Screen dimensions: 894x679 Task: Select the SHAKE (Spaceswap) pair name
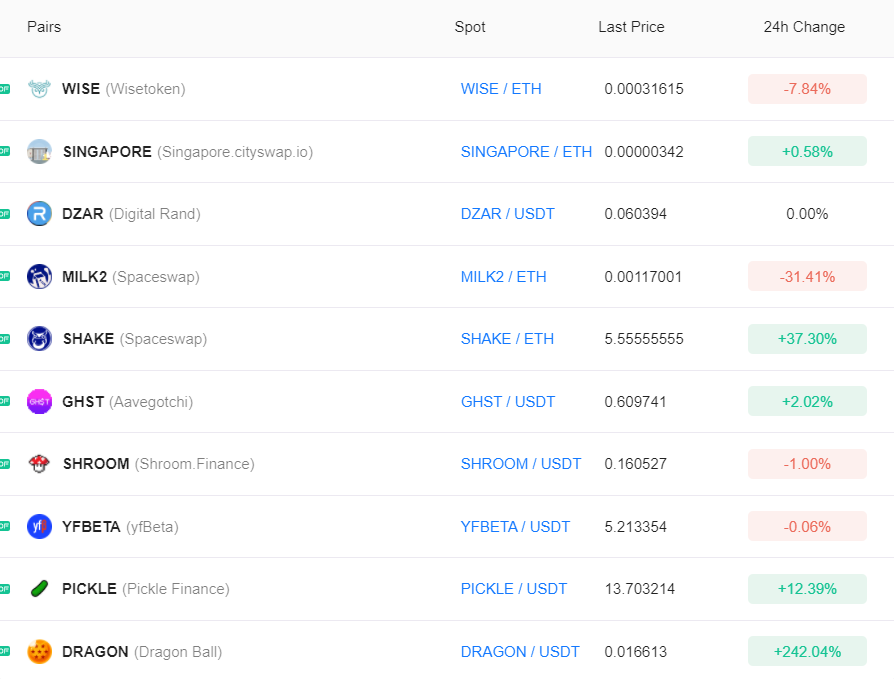coord(135,339)
